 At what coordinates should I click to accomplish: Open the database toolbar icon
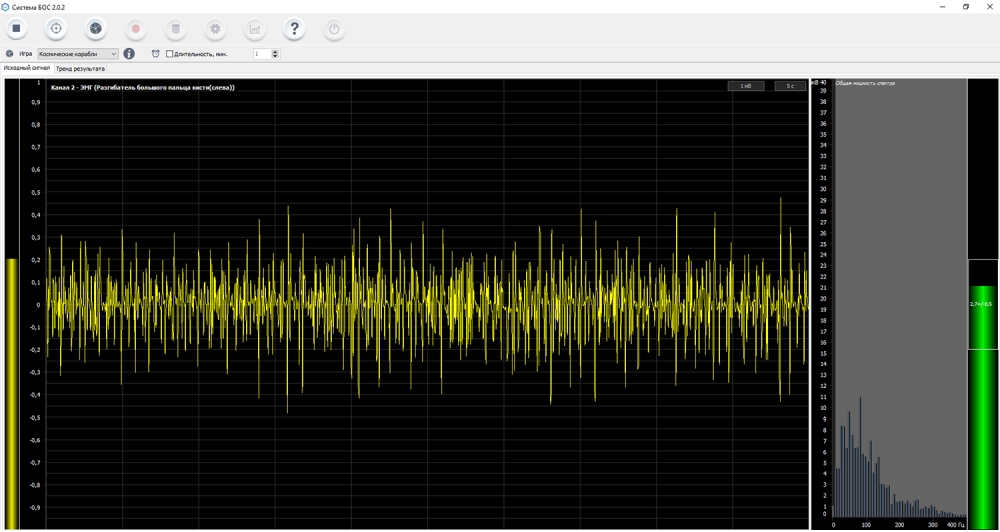(175, 29)
